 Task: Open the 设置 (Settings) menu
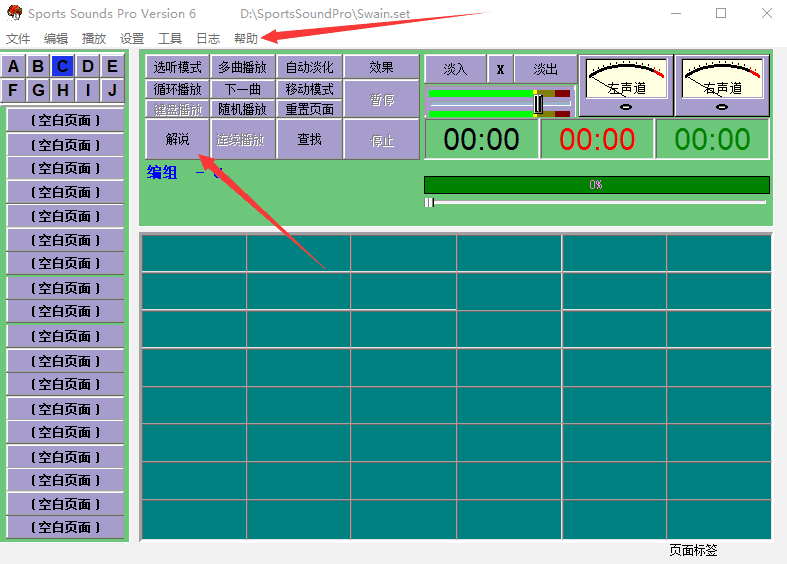[x=132, y=39]
